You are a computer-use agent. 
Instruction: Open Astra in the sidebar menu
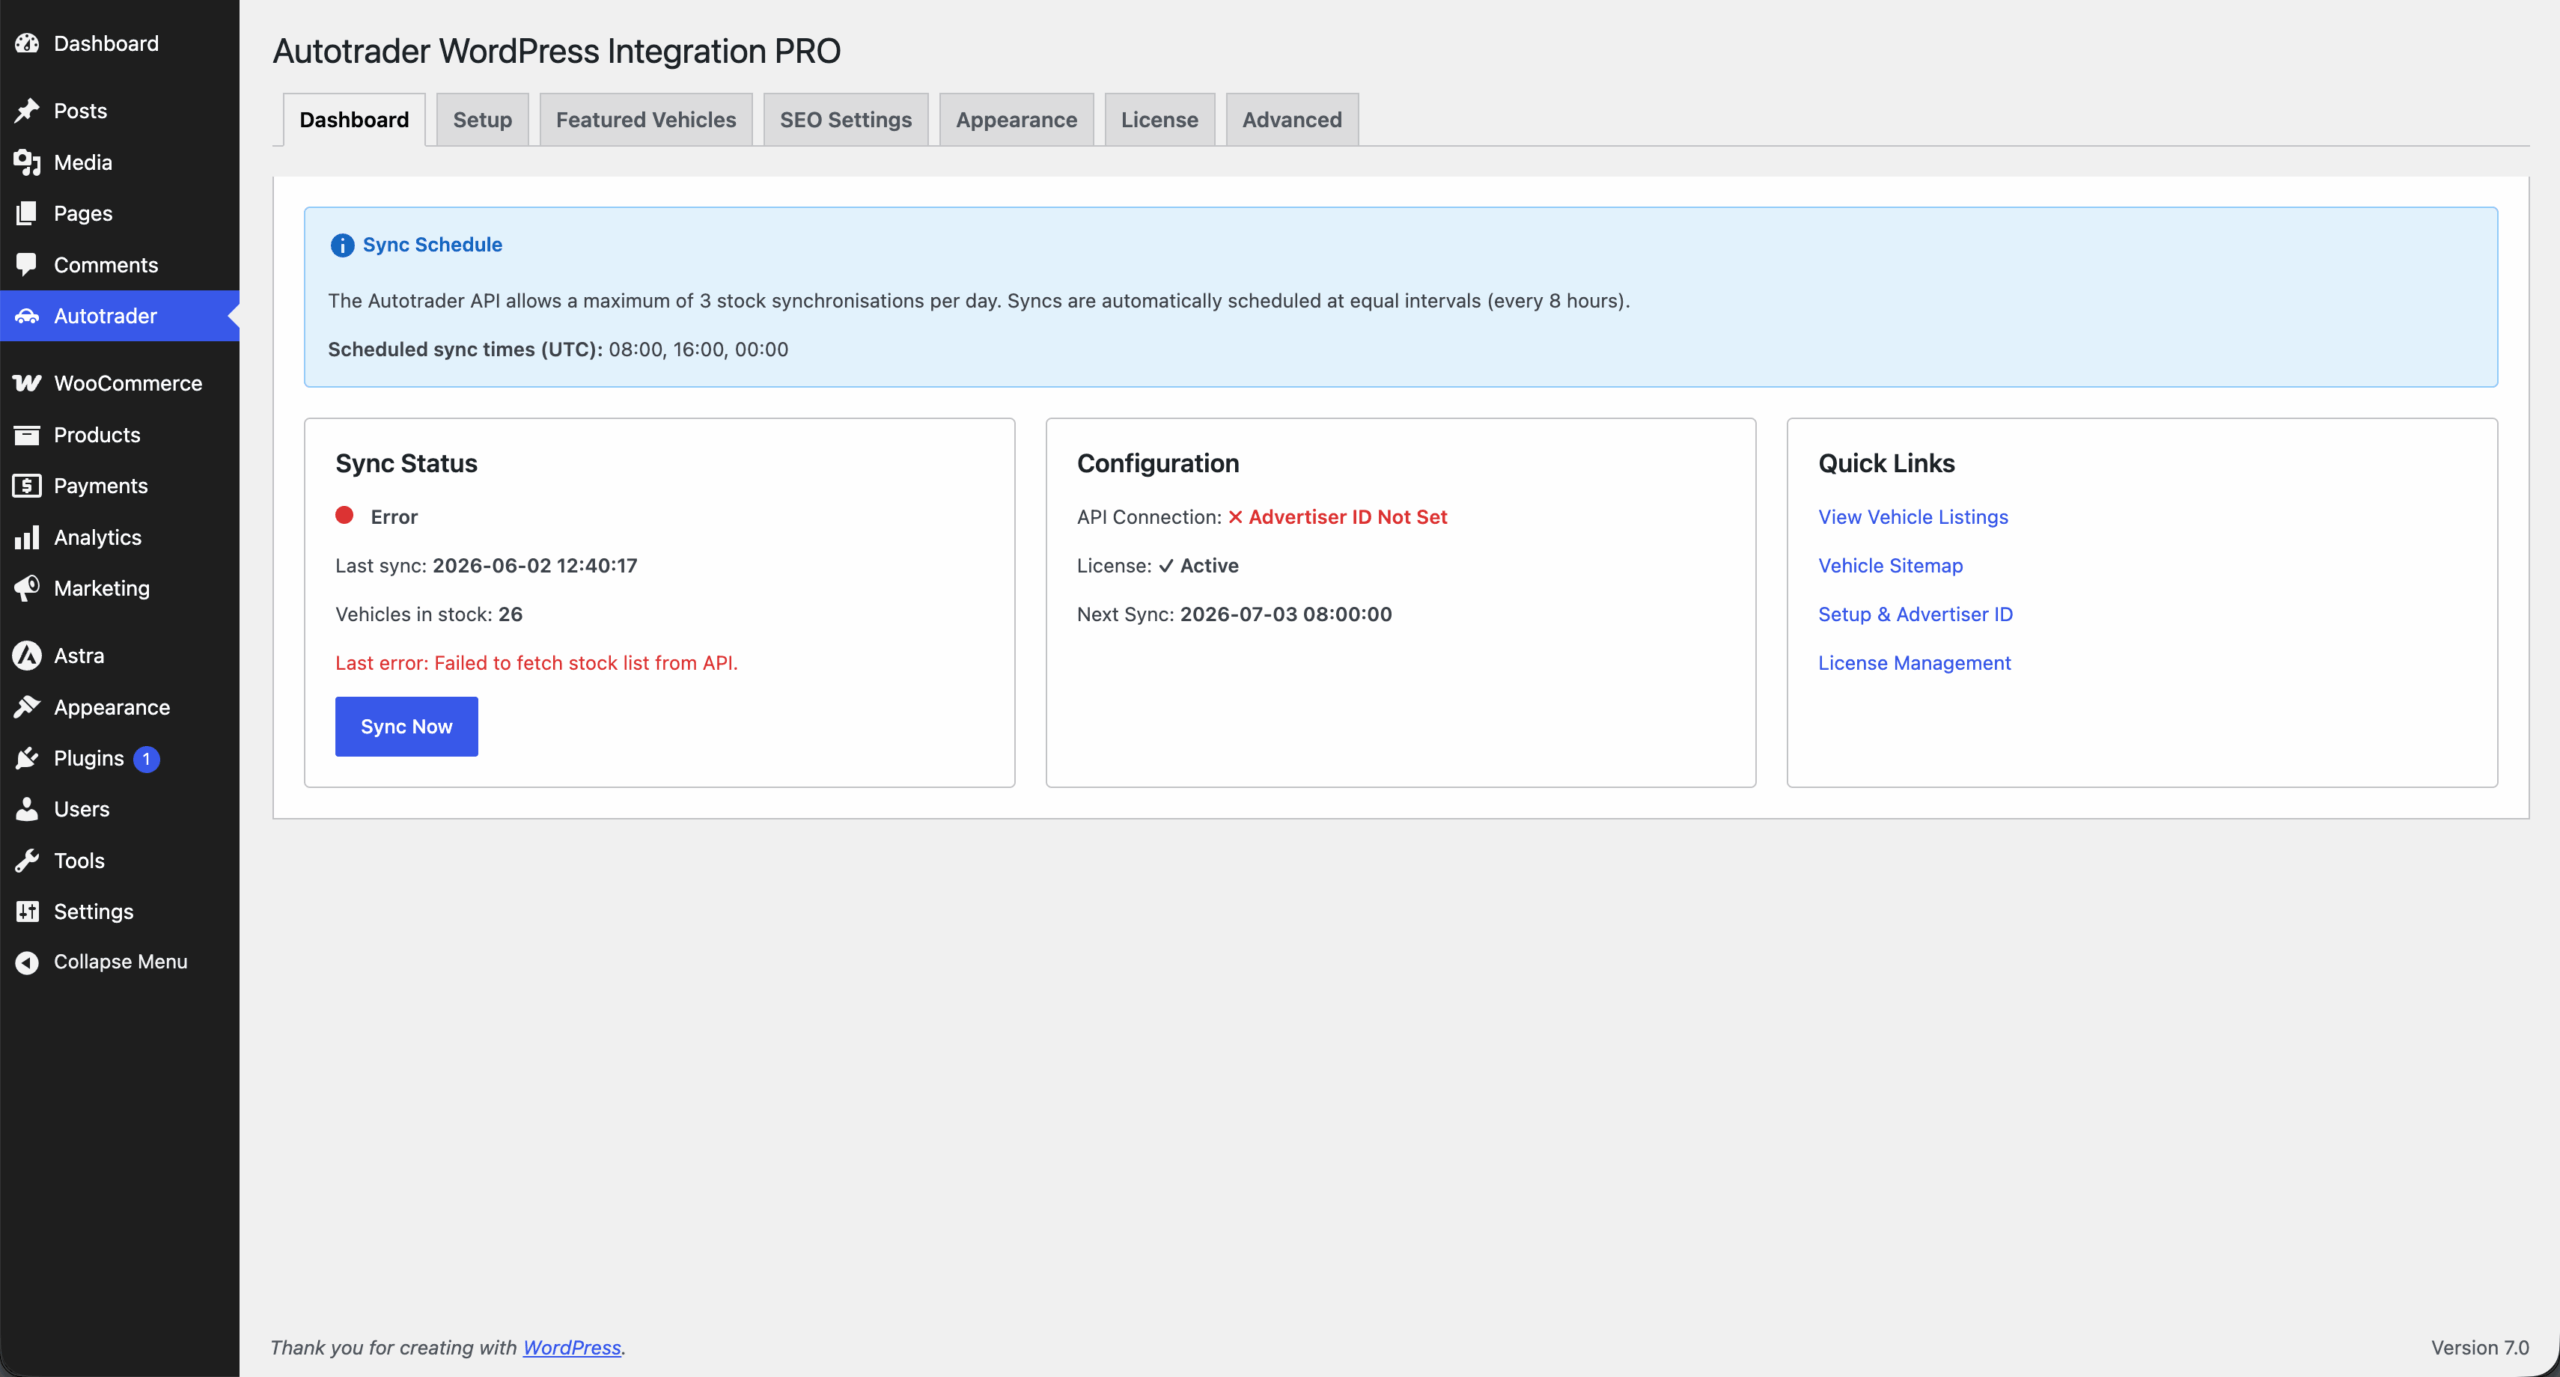(120, 655)
